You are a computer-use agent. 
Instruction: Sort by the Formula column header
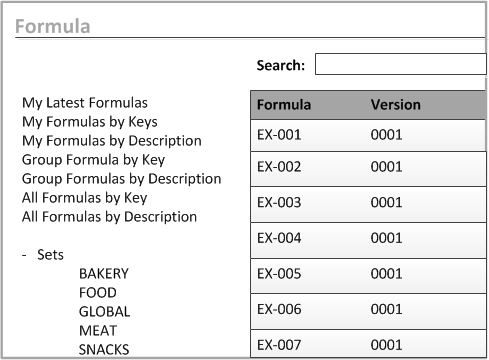pos(284,105)
